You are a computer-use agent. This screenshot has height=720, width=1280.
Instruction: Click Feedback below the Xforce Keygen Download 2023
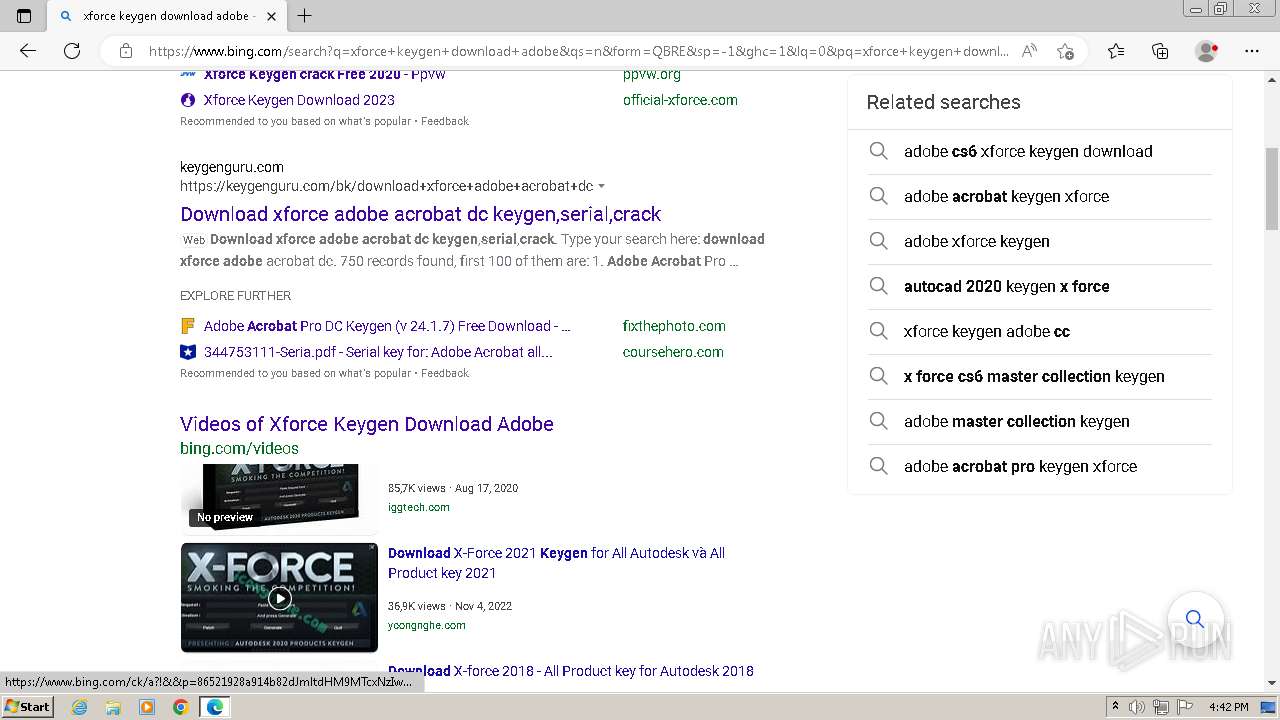445,121
